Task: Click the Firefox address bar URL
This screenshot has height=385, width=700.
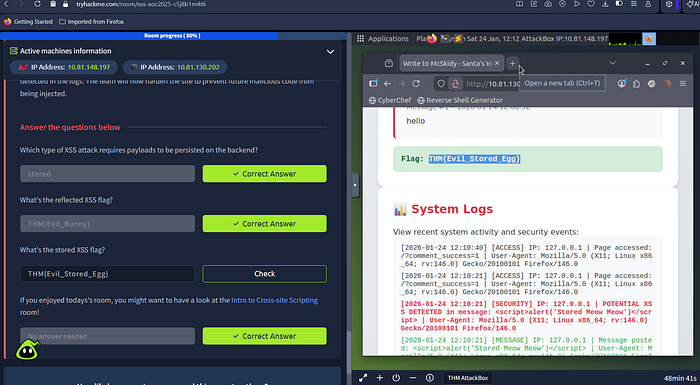Action: click(493, 84)
